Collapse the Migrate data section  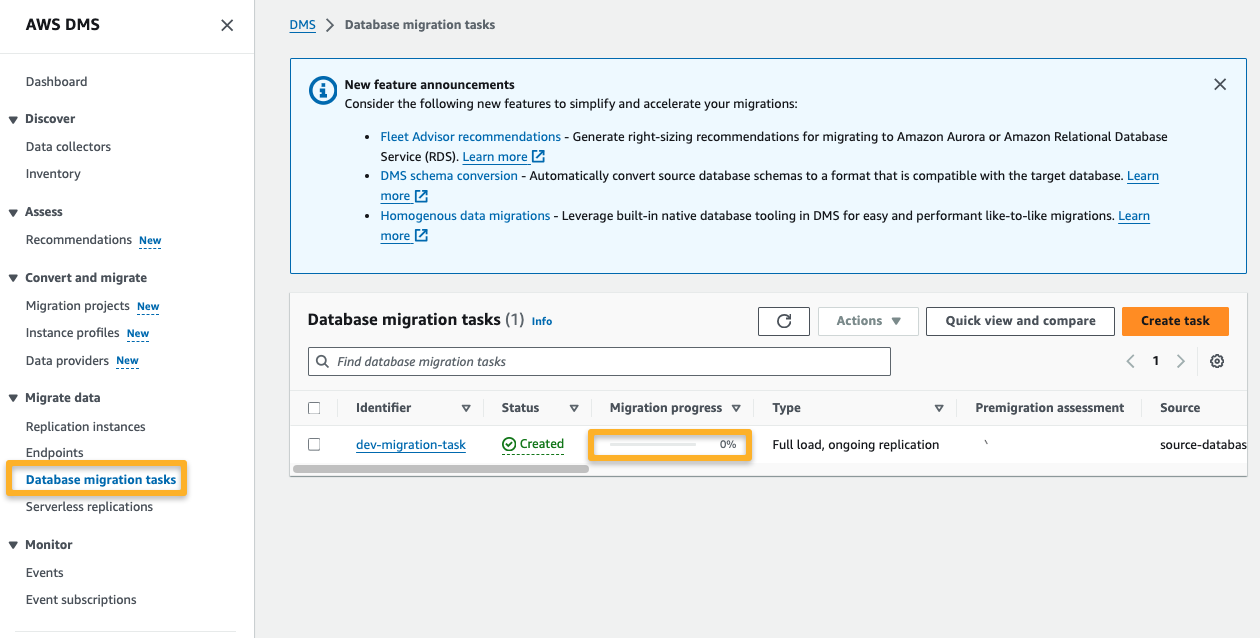coord(13,397)
